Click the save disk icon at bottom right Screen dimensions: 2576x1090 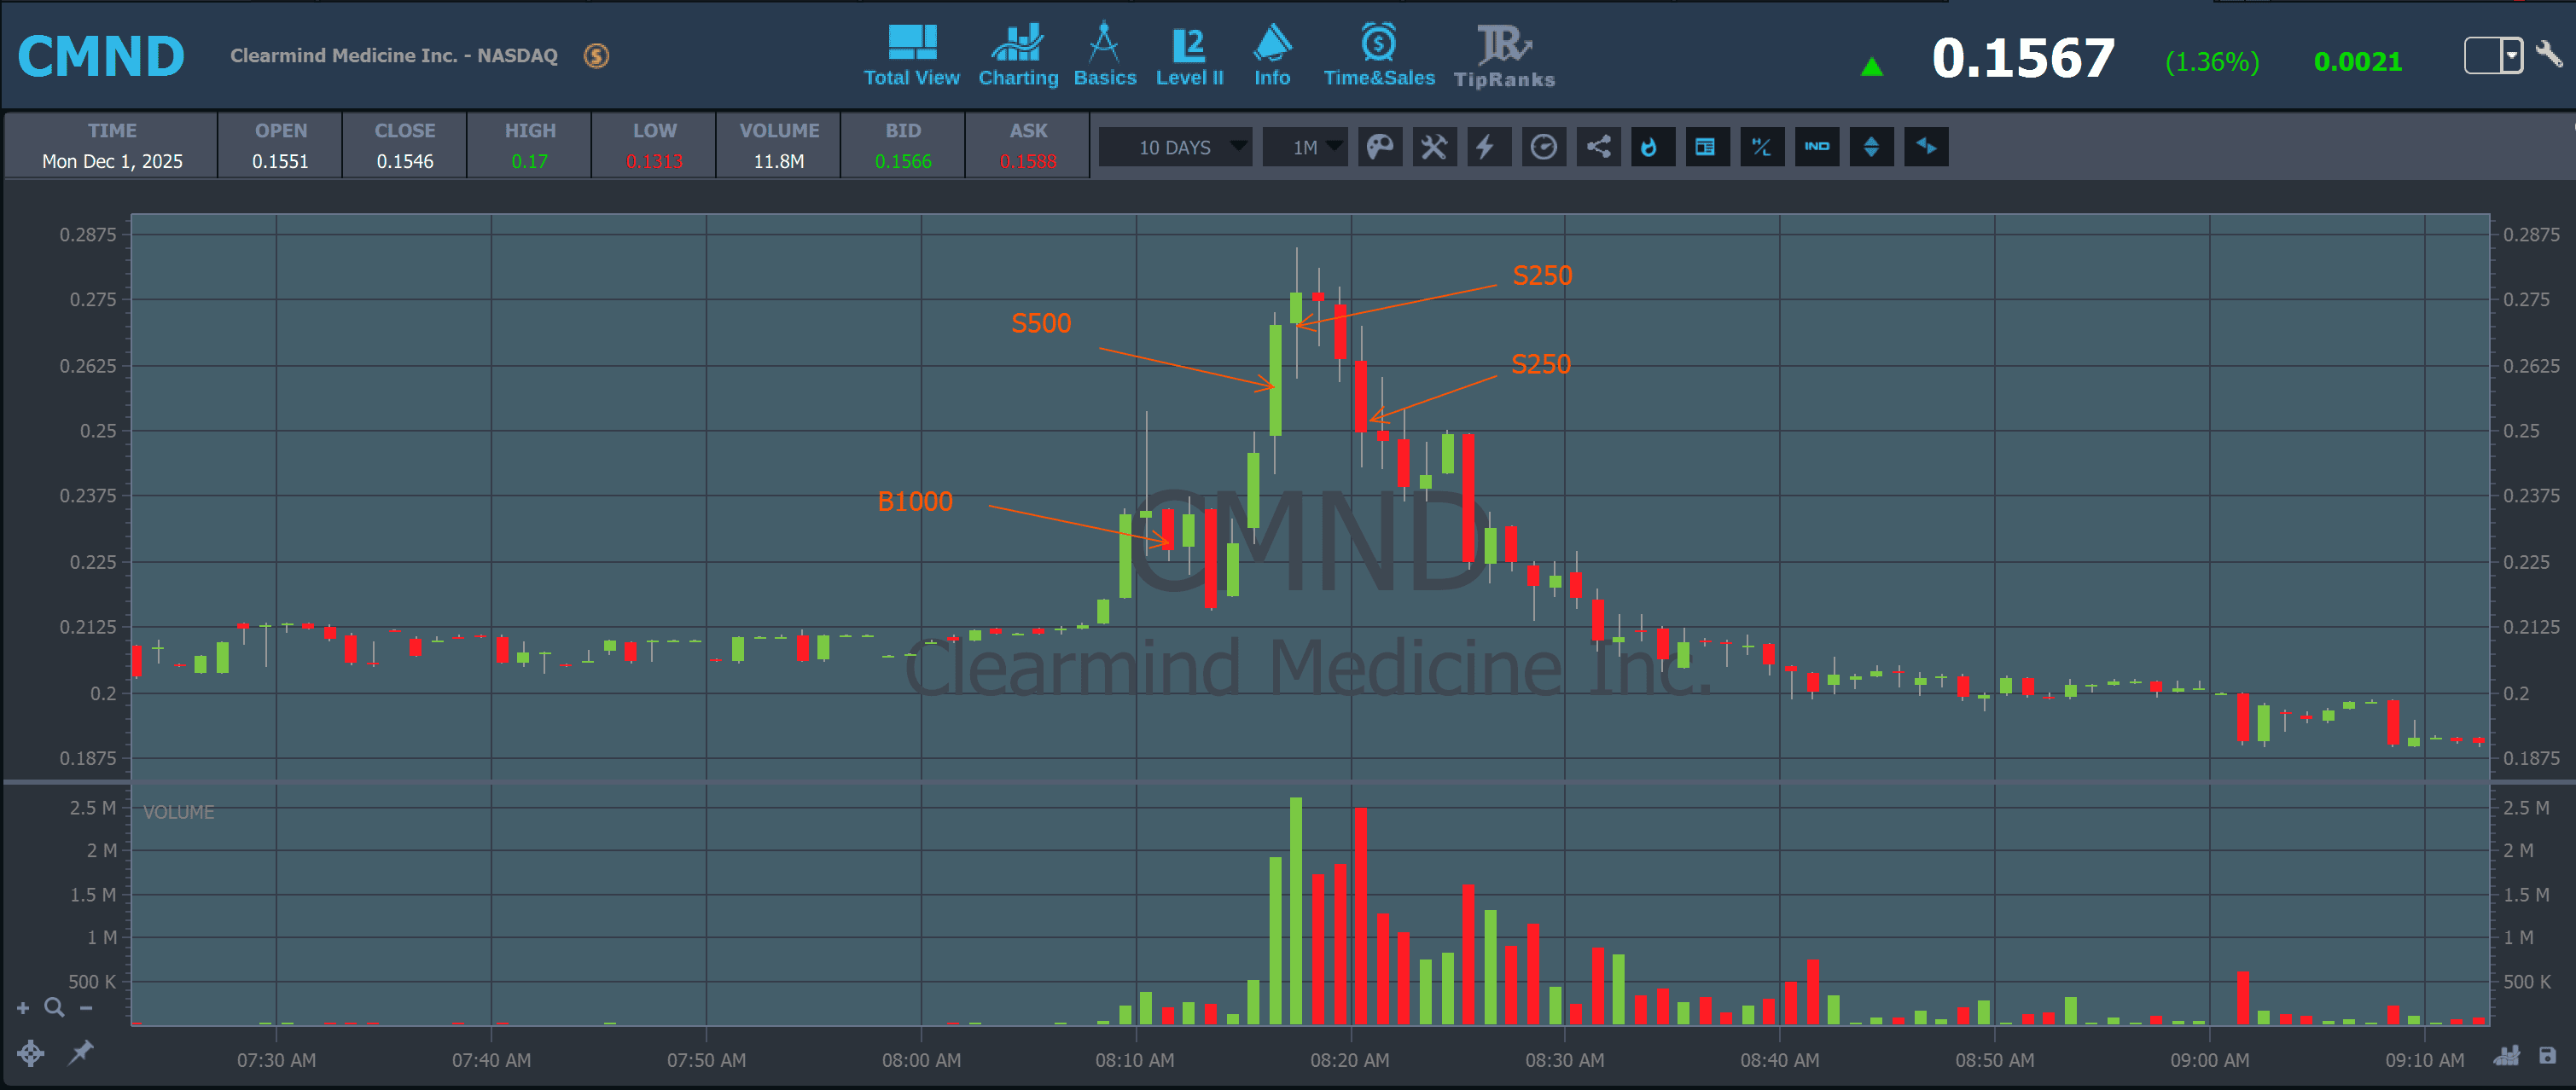coord(2547,1056)
